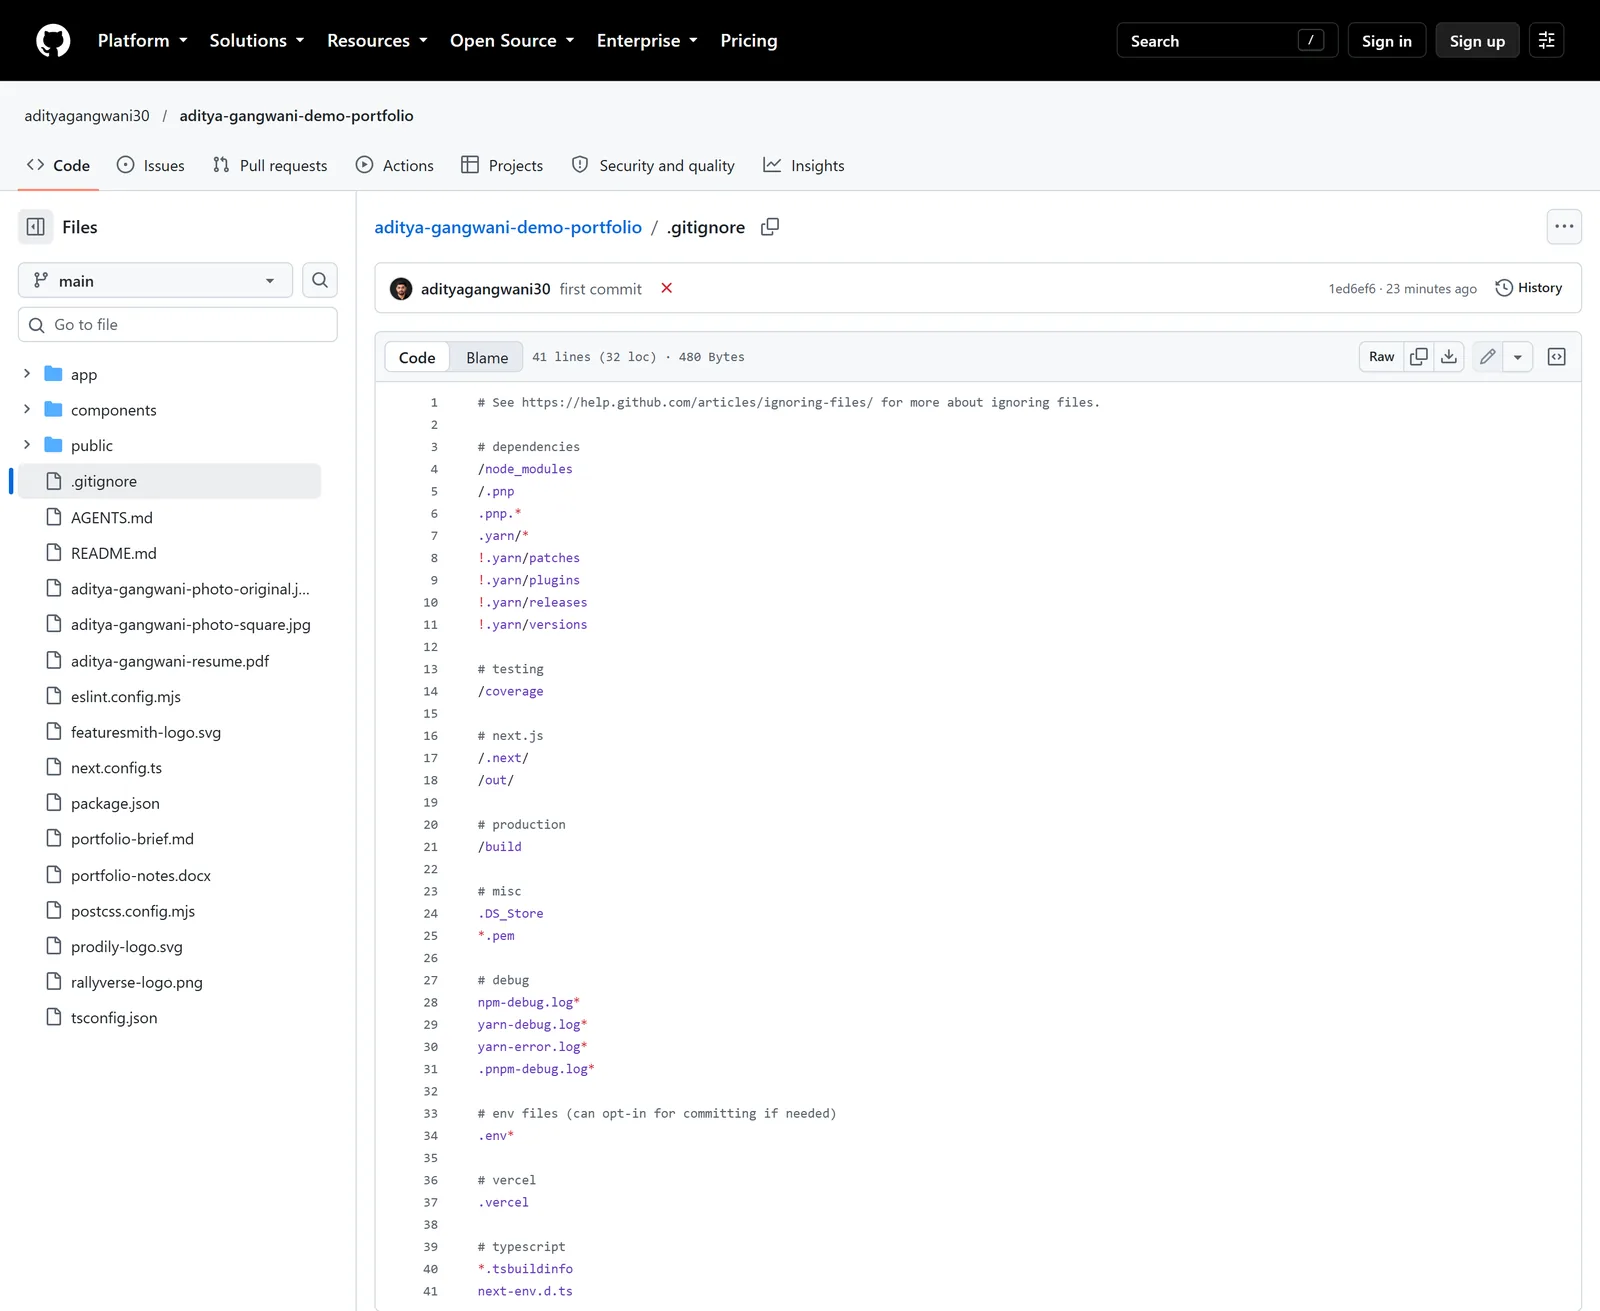Viewport: 1600px width, 1311px height.
Task: Open the GitHub homepage logo
Action: 53,41
